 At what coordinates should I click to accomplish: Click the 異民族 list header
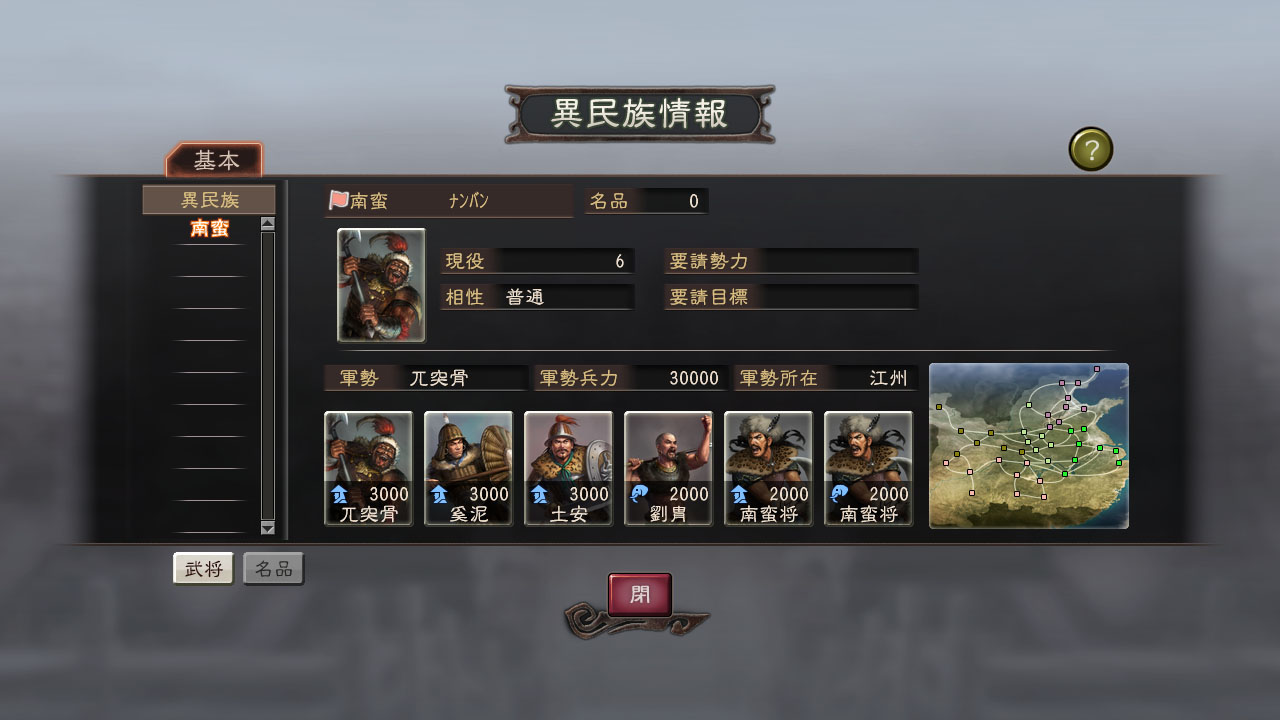click(209, 200)
